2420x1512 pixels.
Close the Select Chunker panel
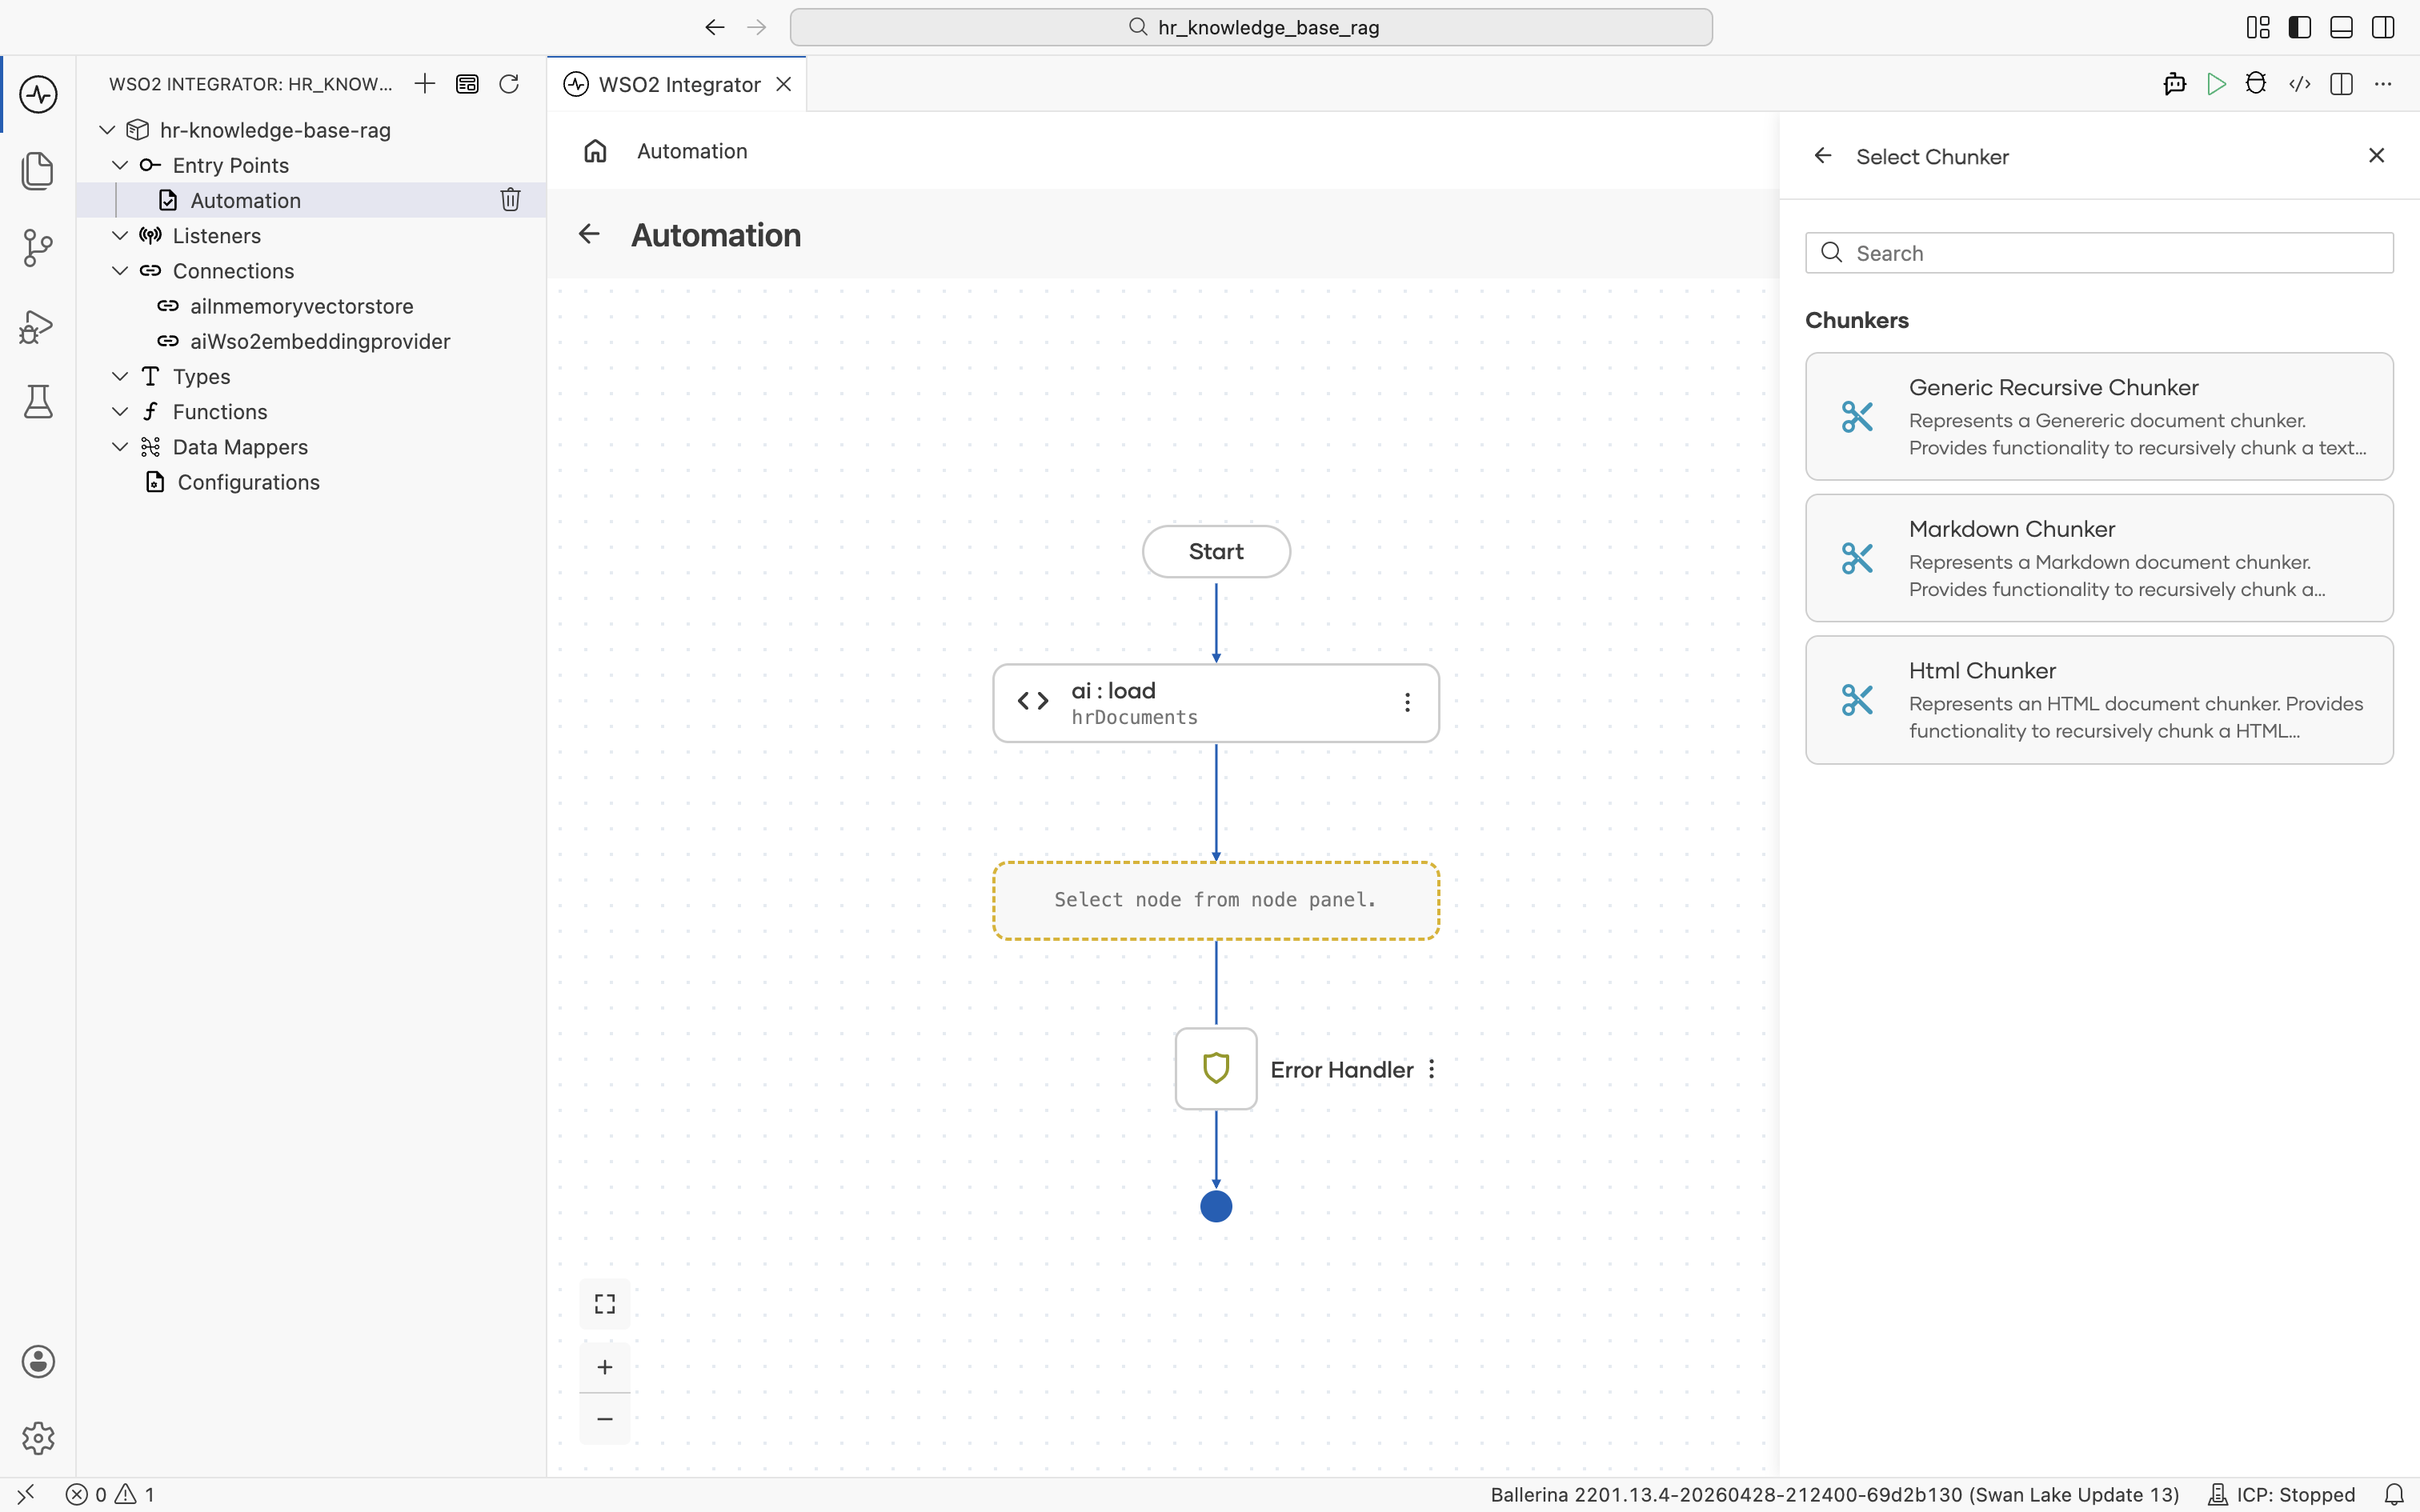2377,155
